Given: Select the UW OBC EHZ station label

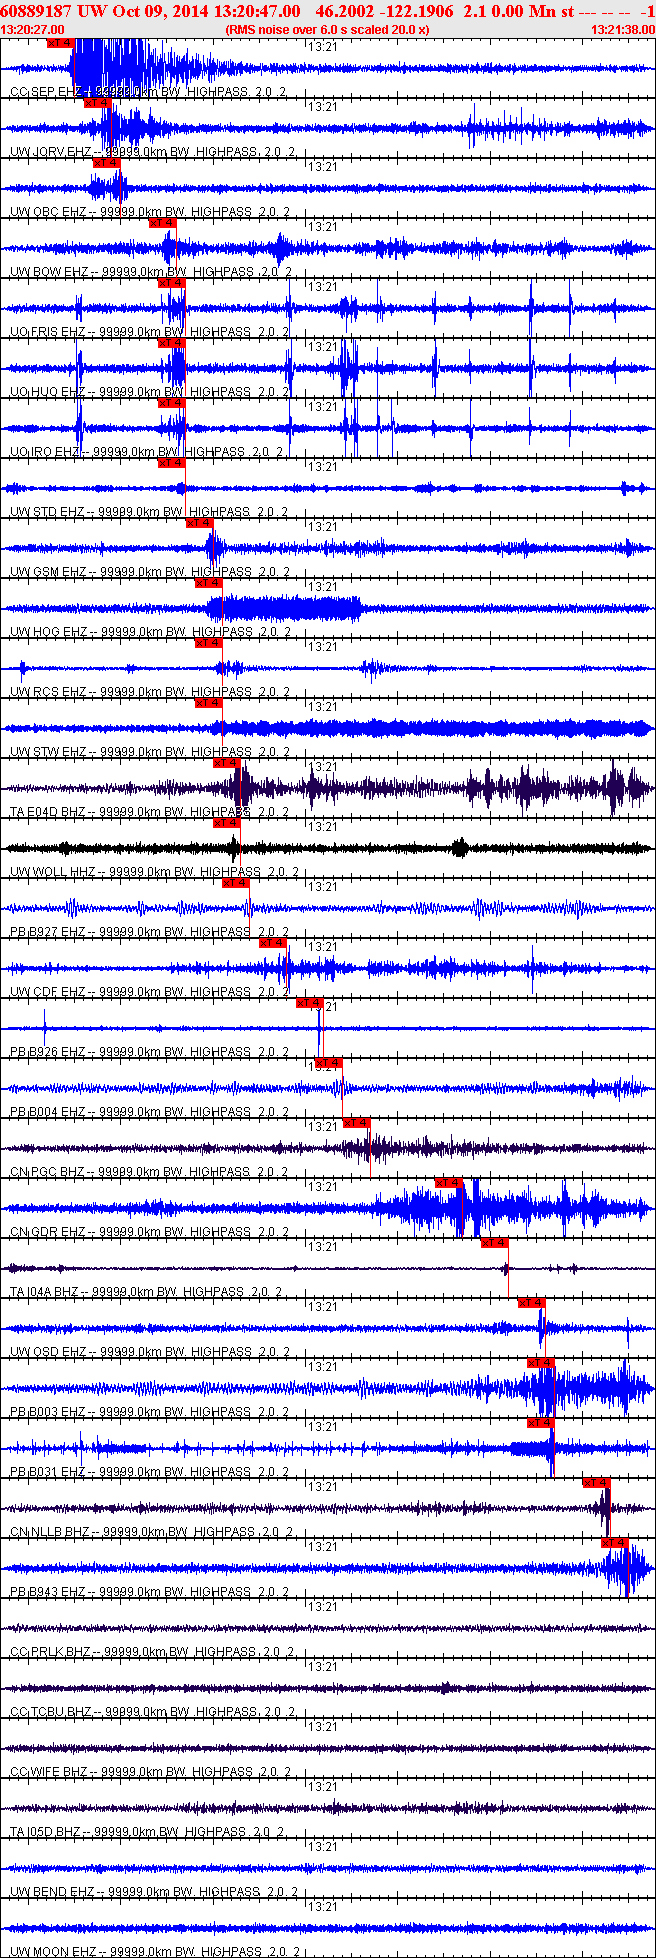Looking at the screenshot, I should 48,212.
